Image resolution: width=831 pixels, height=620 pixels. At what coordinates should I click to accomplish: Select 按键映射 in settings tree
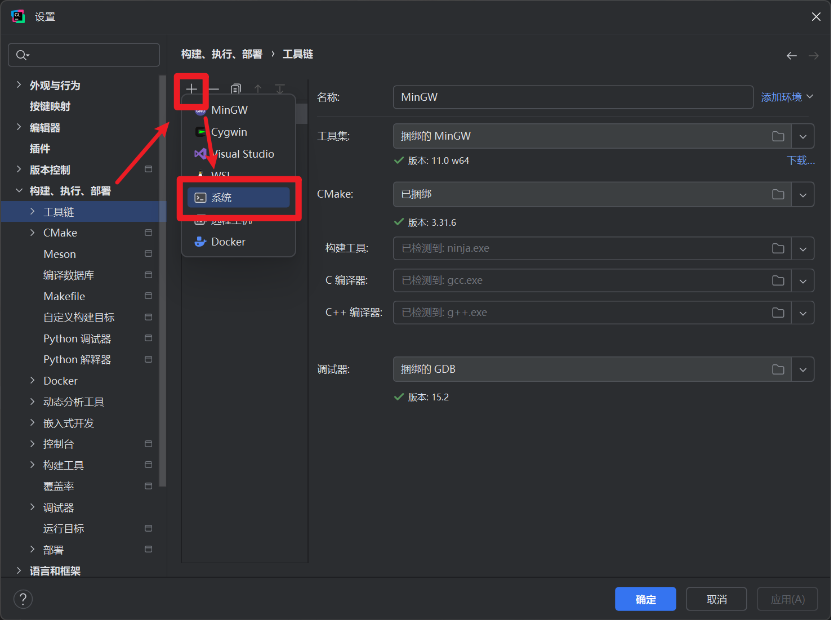[x=50, y=107]
